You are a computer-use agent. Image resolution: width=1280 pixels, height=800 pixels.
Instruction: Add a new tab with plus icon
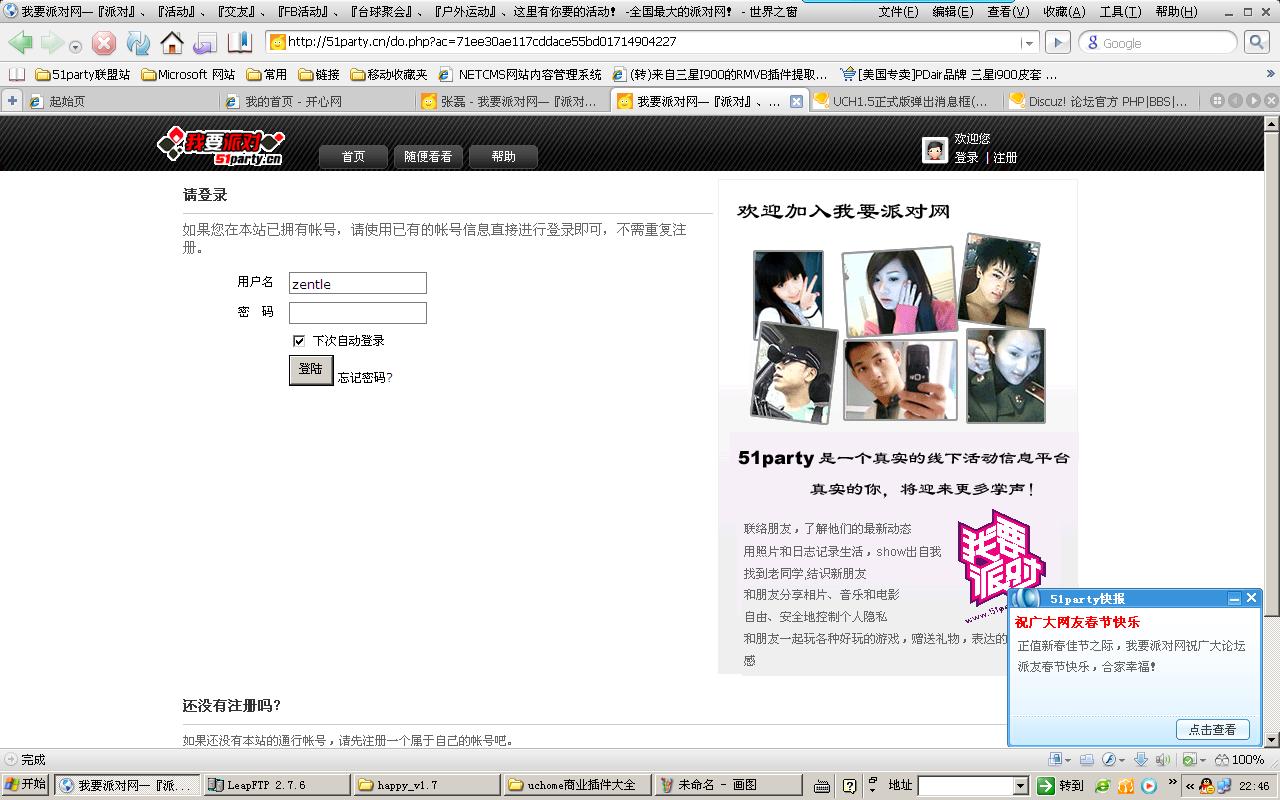(x=11, y=101)
